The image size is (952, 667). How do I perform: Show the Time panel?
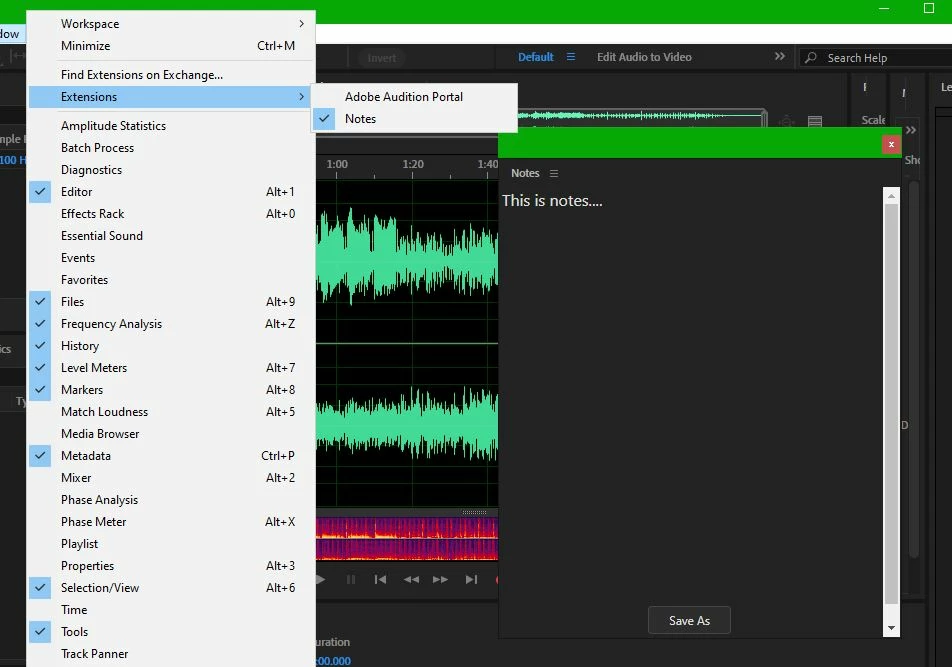pyautogui.click(x=172, y=610)
